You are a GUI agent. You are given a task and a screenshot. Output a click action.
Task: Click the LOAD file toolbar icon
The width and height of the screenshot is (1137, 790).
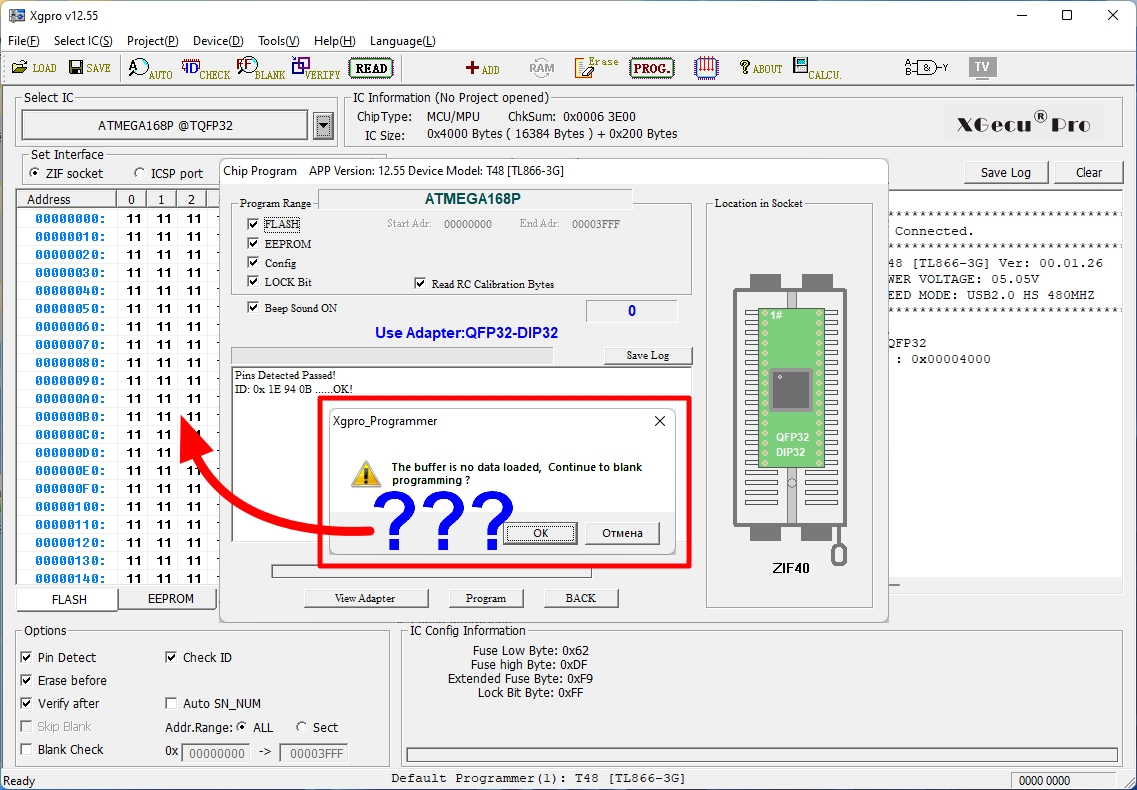pyautogui.click(x=34, y=68)
